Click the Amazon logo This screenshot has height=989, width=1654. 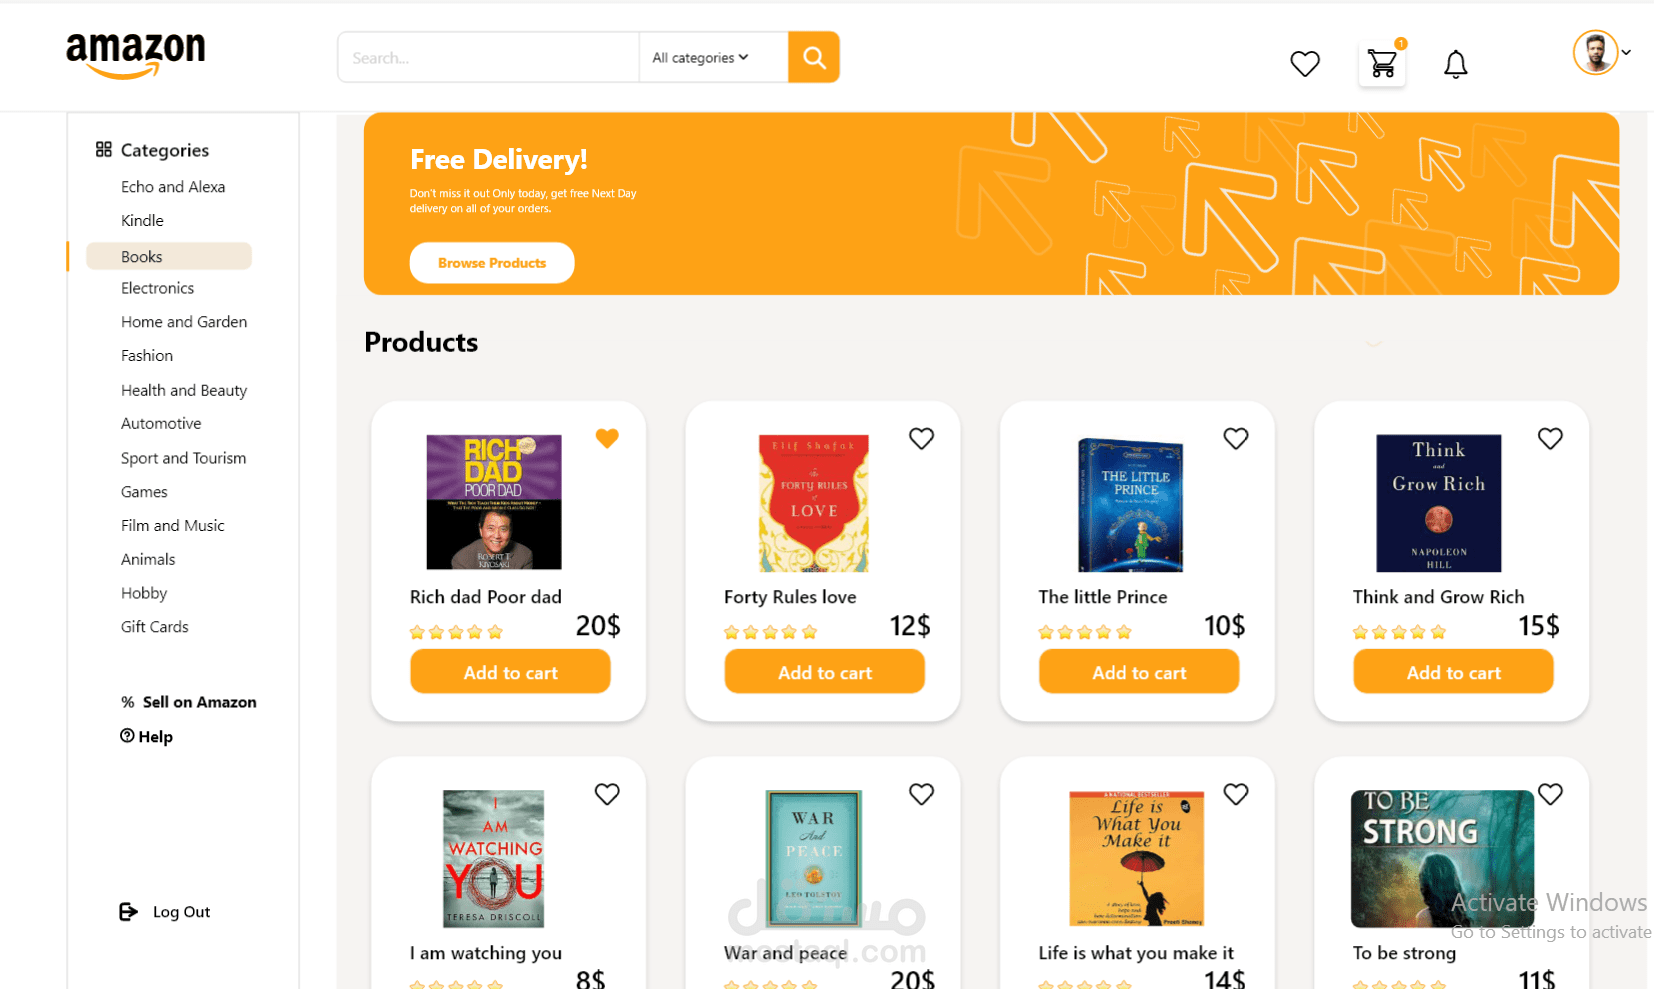[x=136, y=54]
